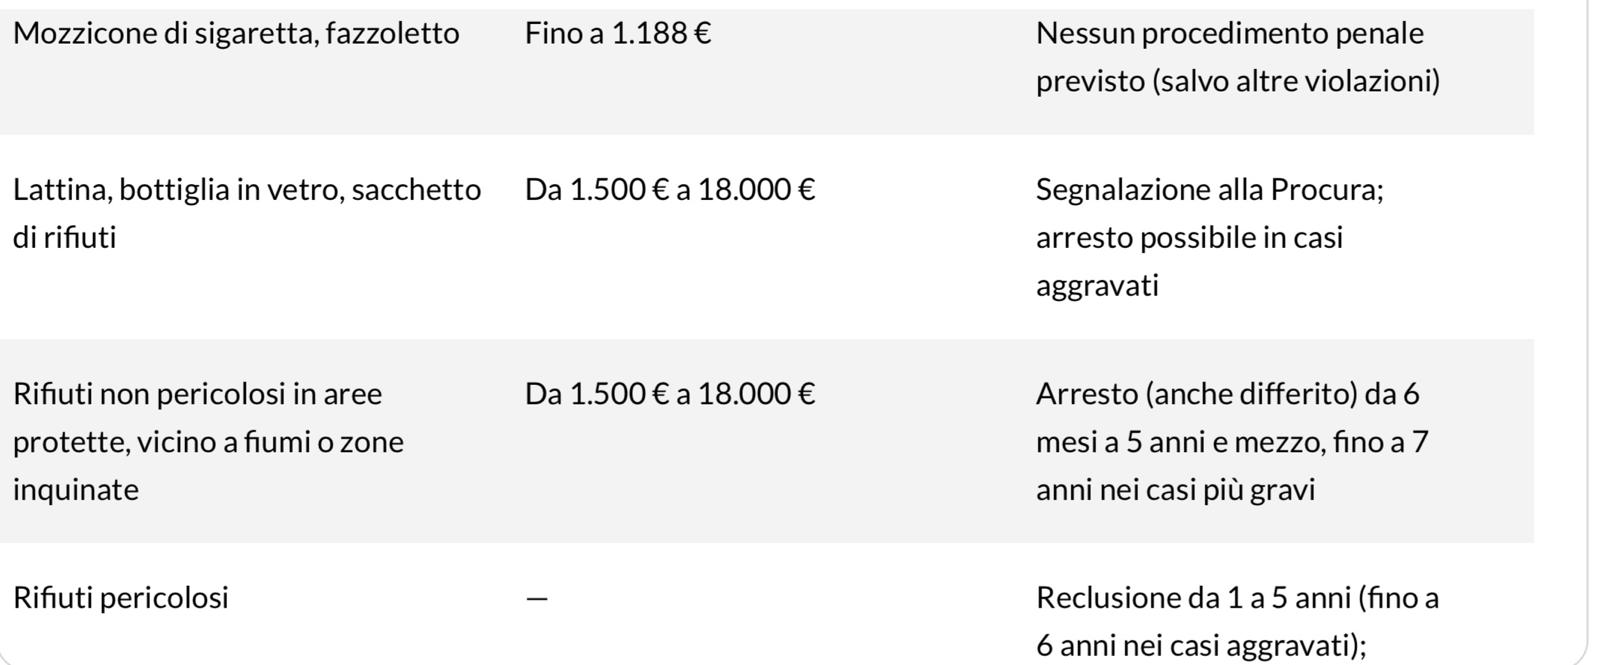This screenshot has height=665, width=1600.
Task: Click the dash in Rifiuti pericolosi row
Action: (x=537, y=598)
